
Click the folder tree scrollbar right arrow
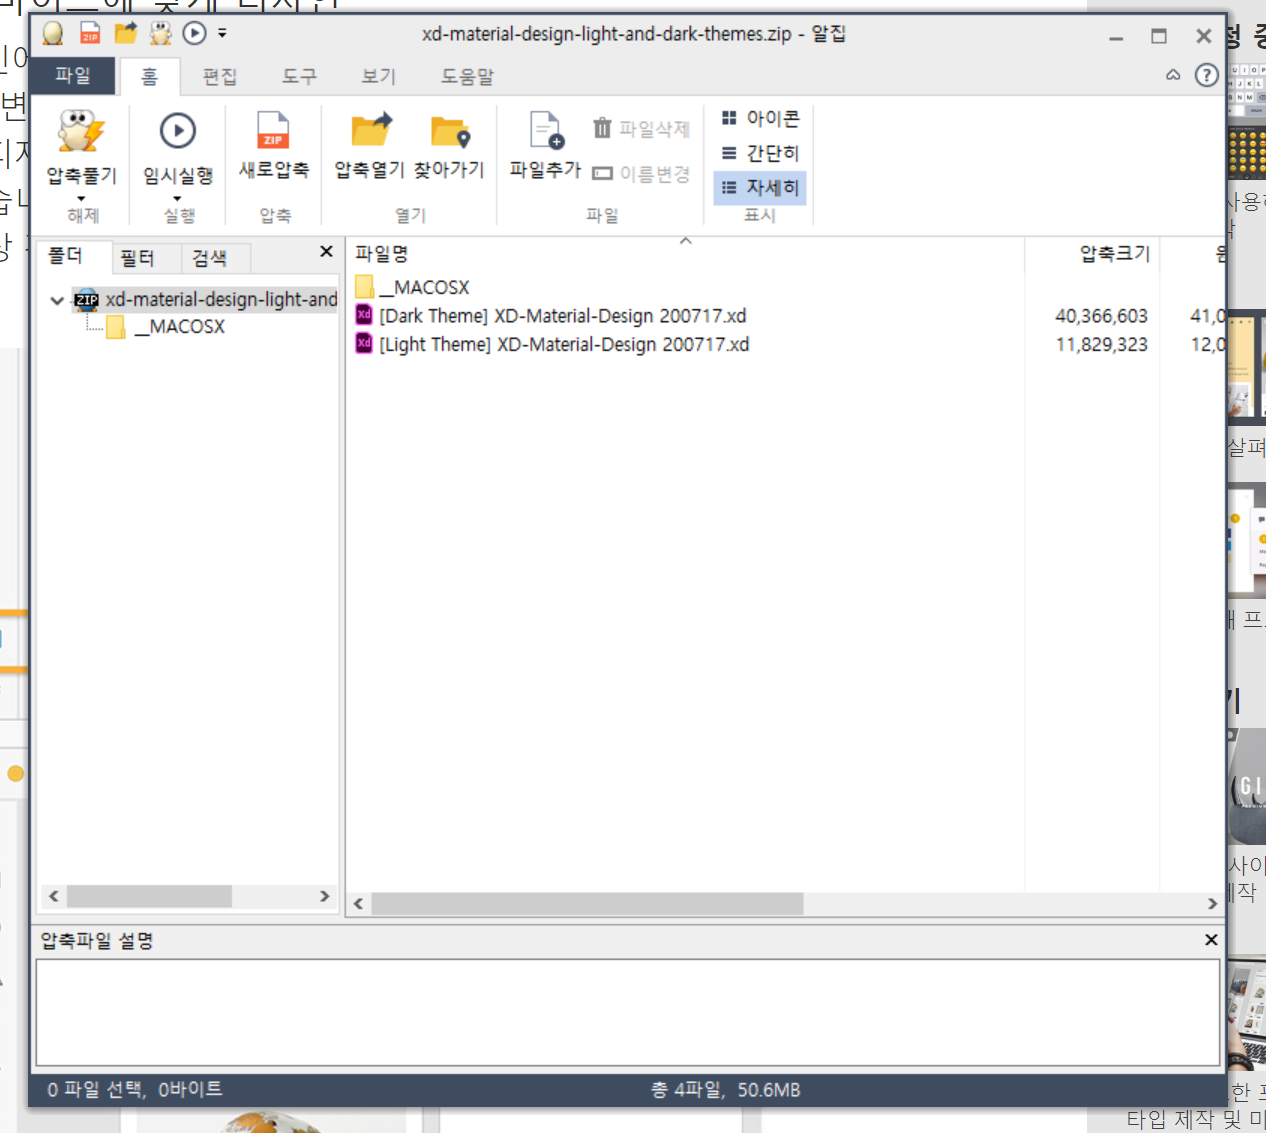324,896
